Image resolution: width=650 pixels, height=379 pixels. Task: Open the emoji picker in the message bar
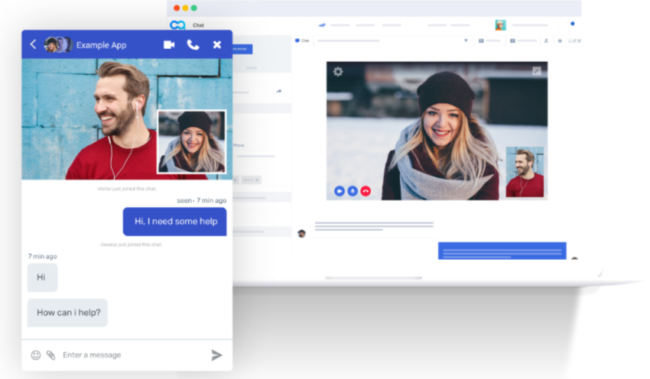(36, 355)
